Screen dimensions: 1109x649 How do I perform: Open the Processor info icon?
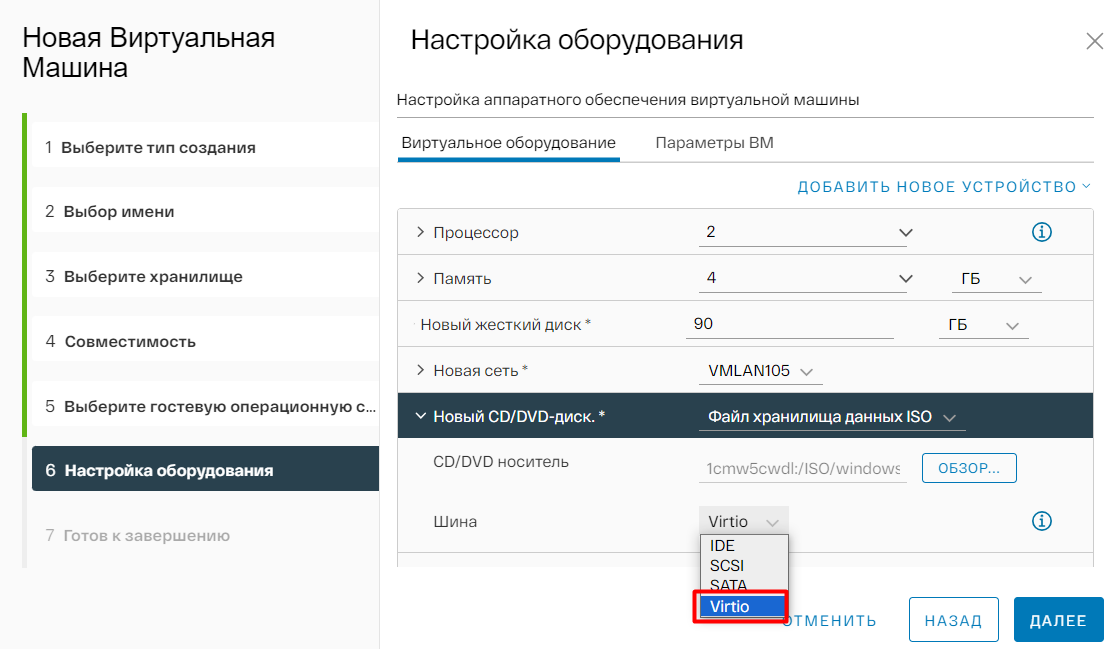coord(1041,232)
